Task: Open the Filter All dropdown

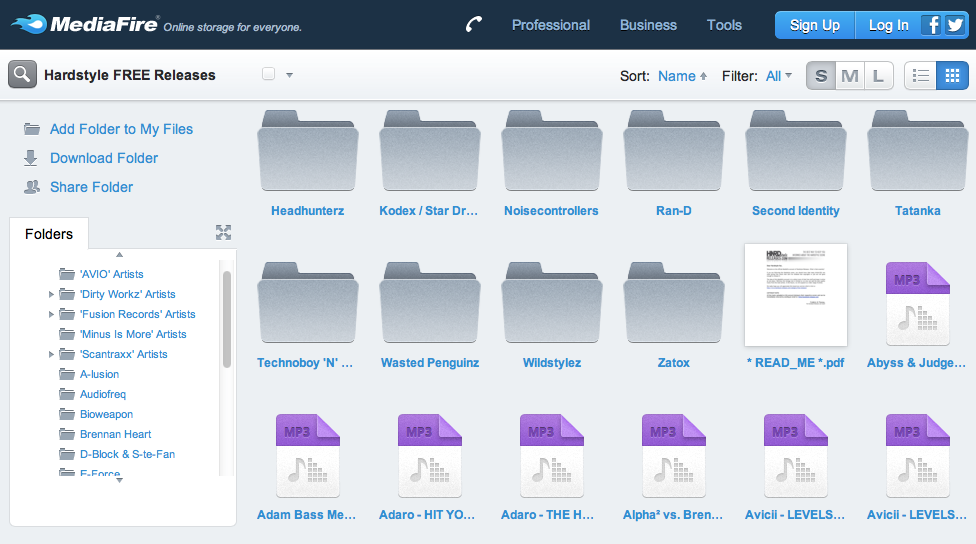Action: [779, 76]
